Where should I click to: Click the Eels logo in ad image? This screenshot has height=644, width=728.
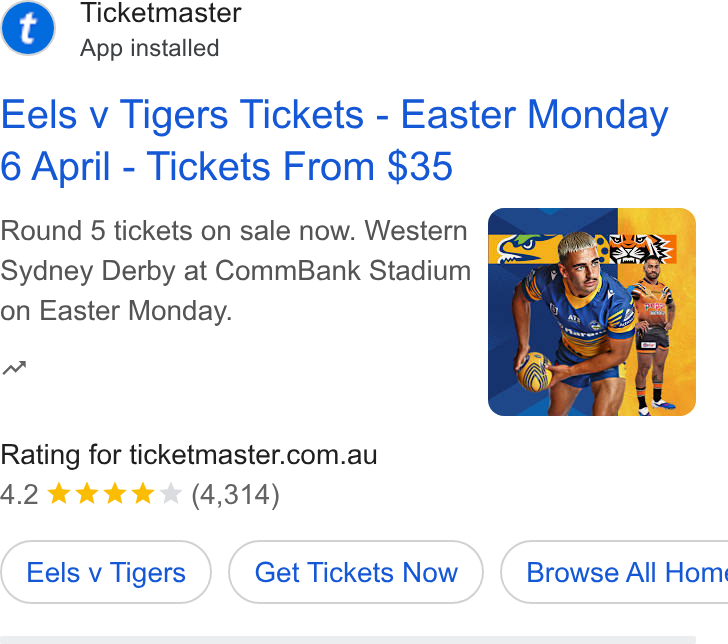(527, 249)
